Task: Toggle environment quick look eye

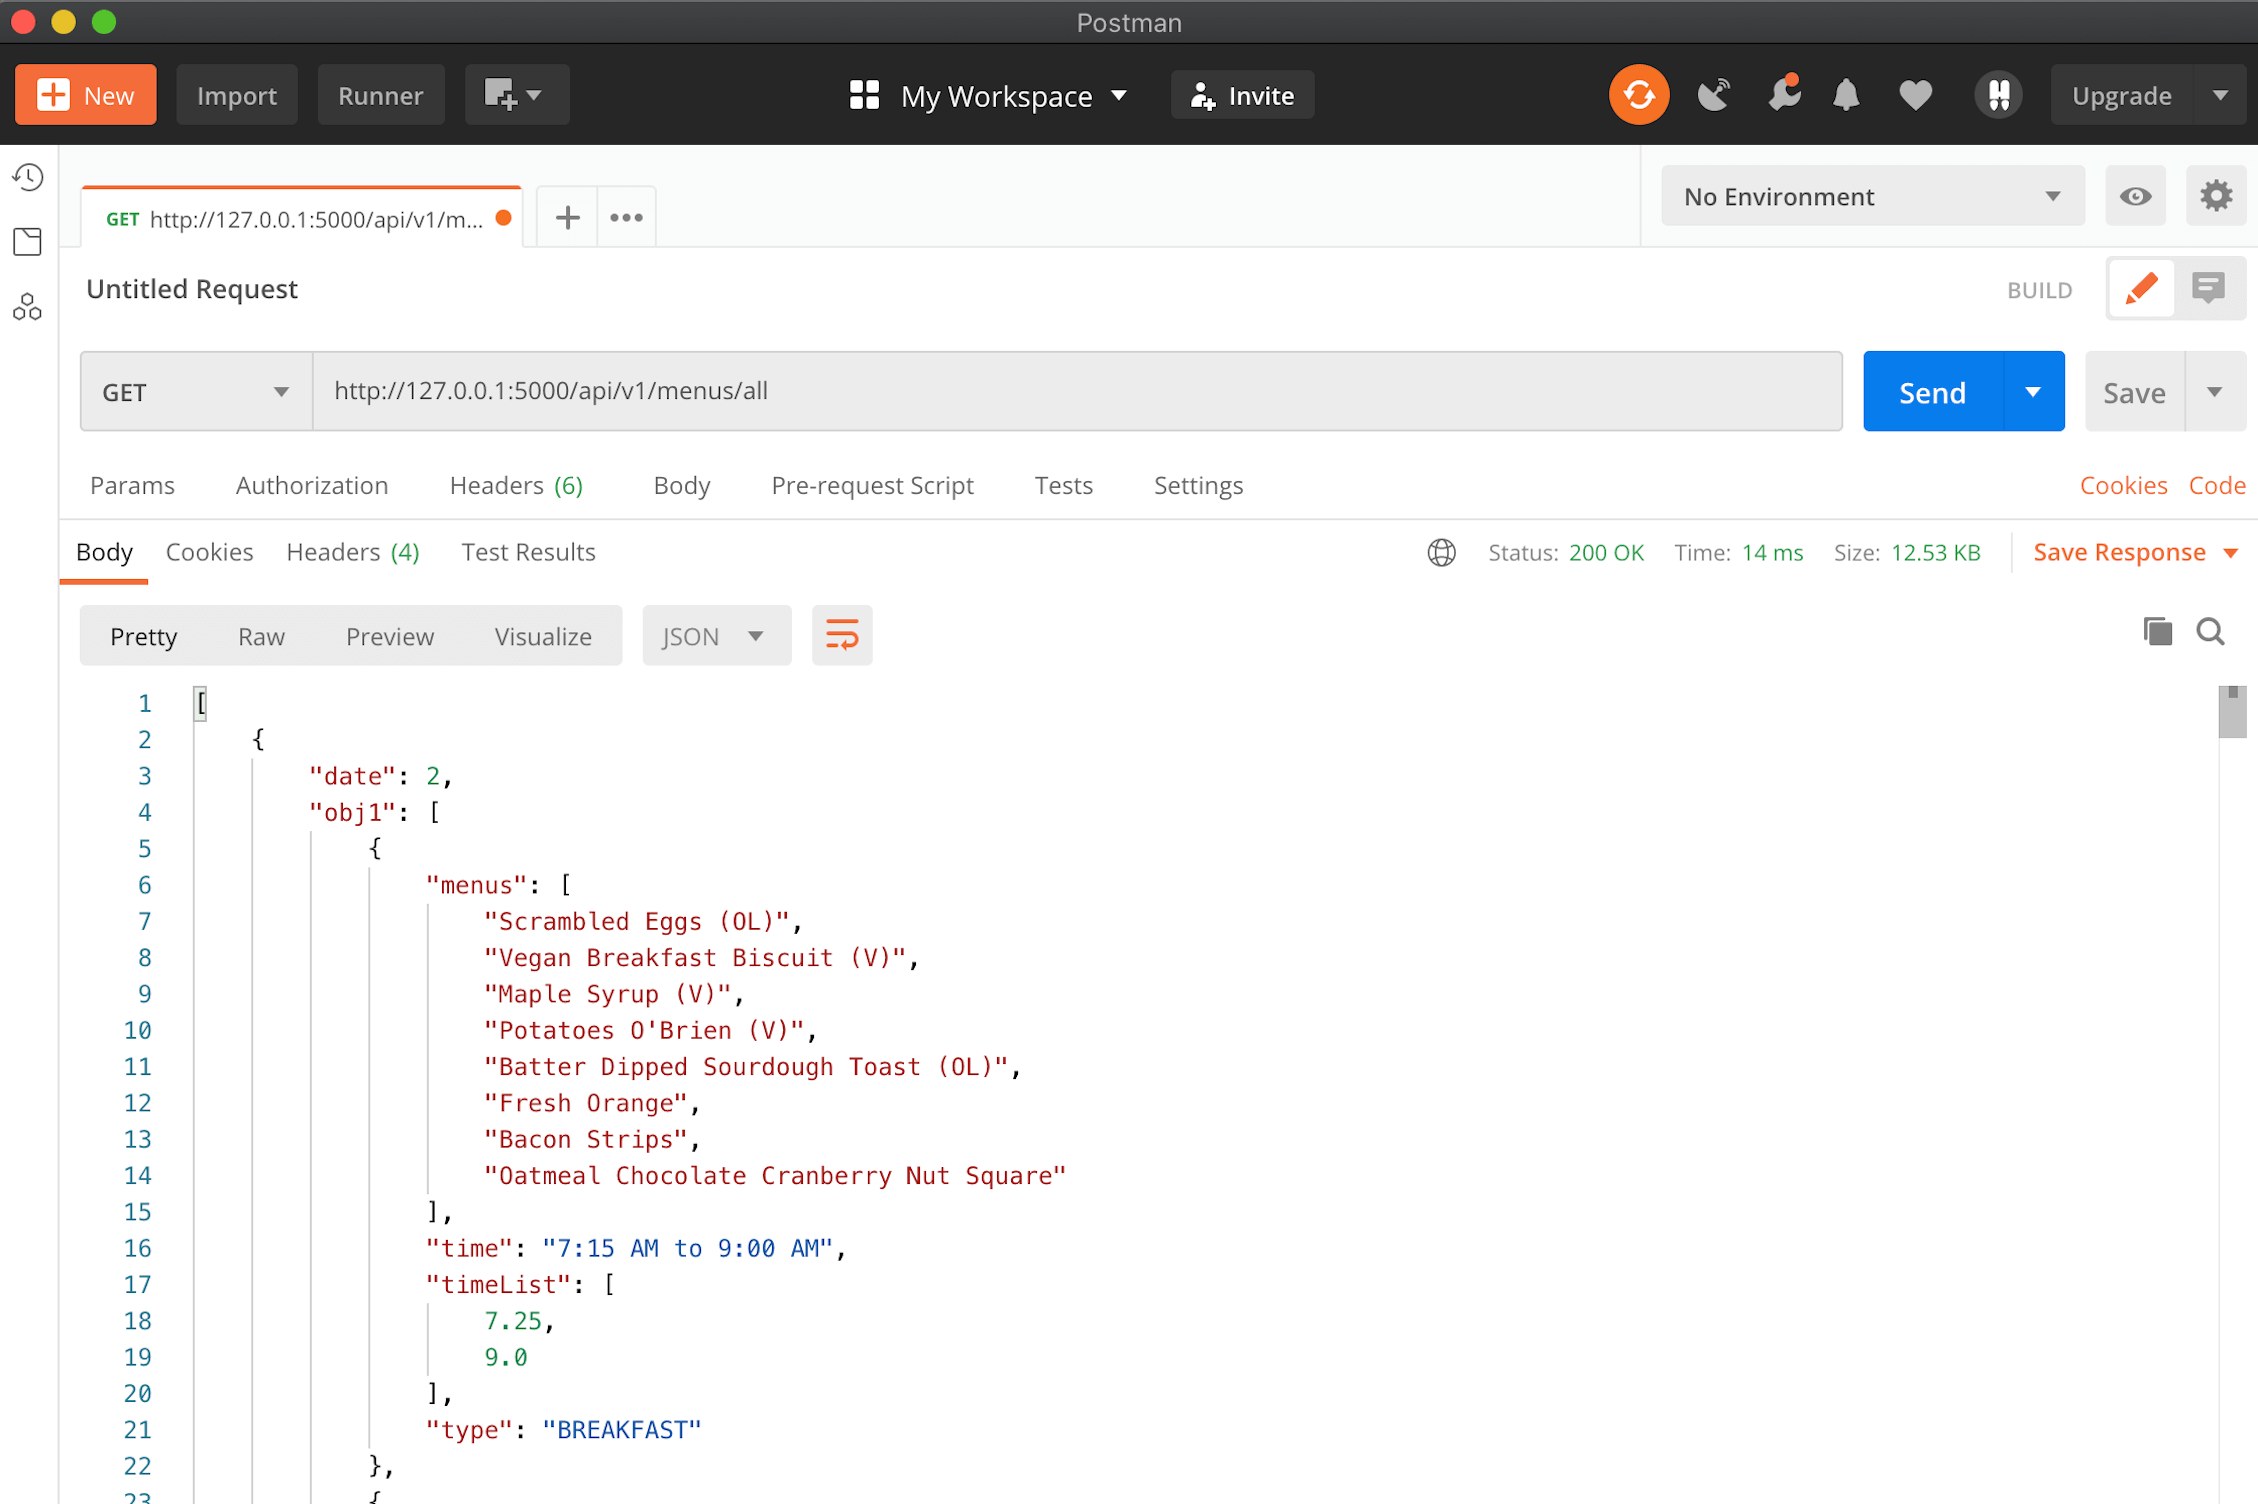Action: point(2135,196)
